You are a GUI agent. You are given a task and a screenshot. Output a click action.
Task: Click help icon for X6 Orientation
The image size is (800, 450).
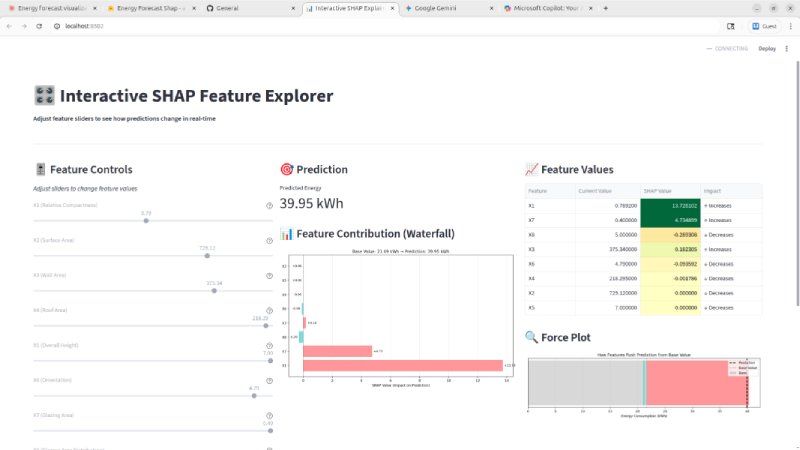pyautogui.click(x=269, y=381)
